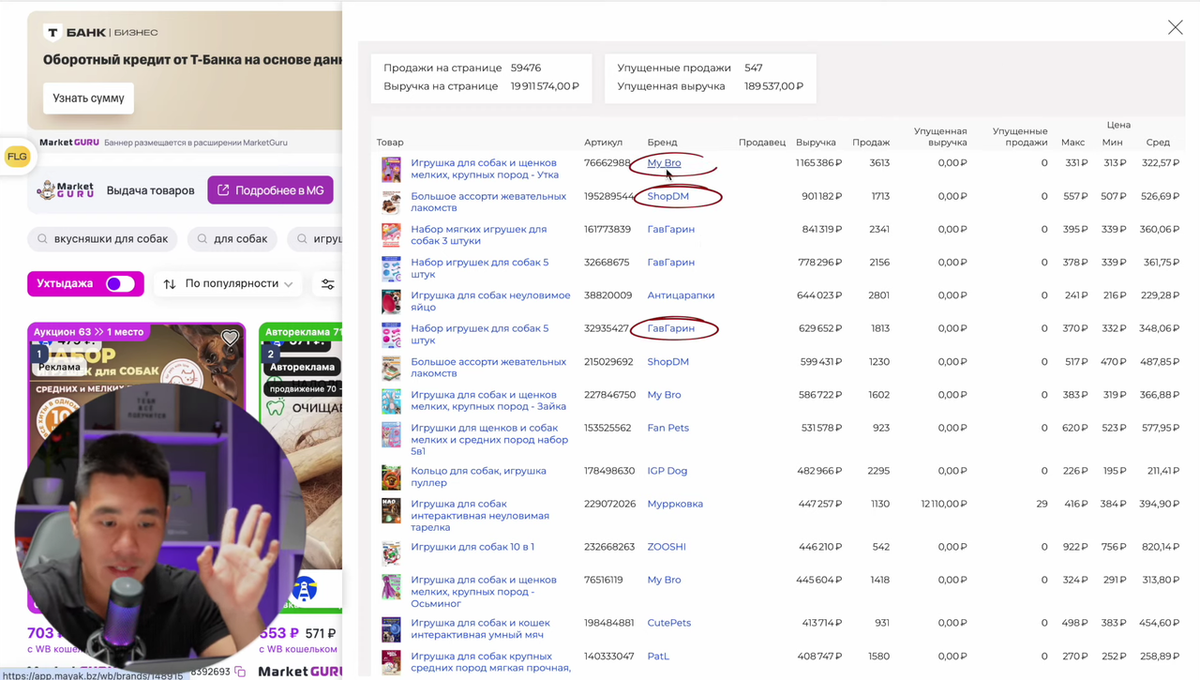
Task: Close the sales table overlay panel
Action: 1175,27
